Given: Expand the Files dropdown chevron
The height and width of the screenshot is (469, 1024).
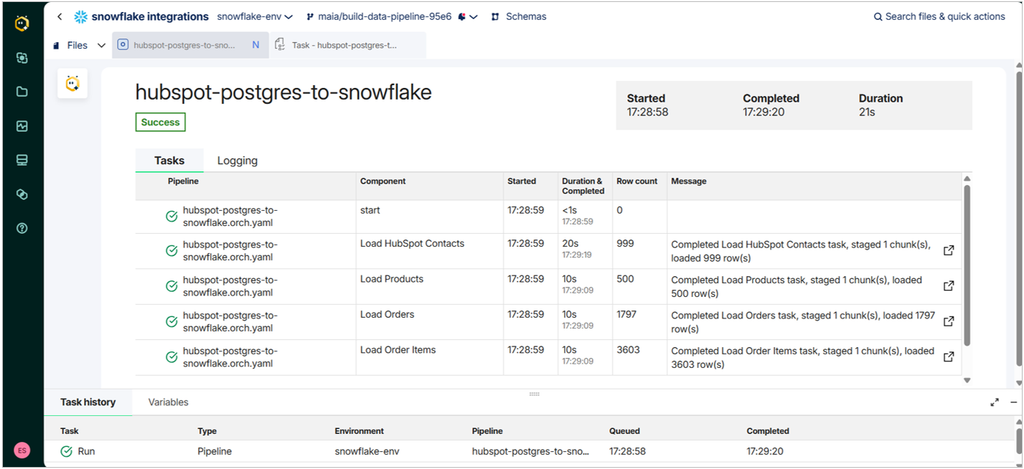Looking at the screenshot, I should 101,46.
